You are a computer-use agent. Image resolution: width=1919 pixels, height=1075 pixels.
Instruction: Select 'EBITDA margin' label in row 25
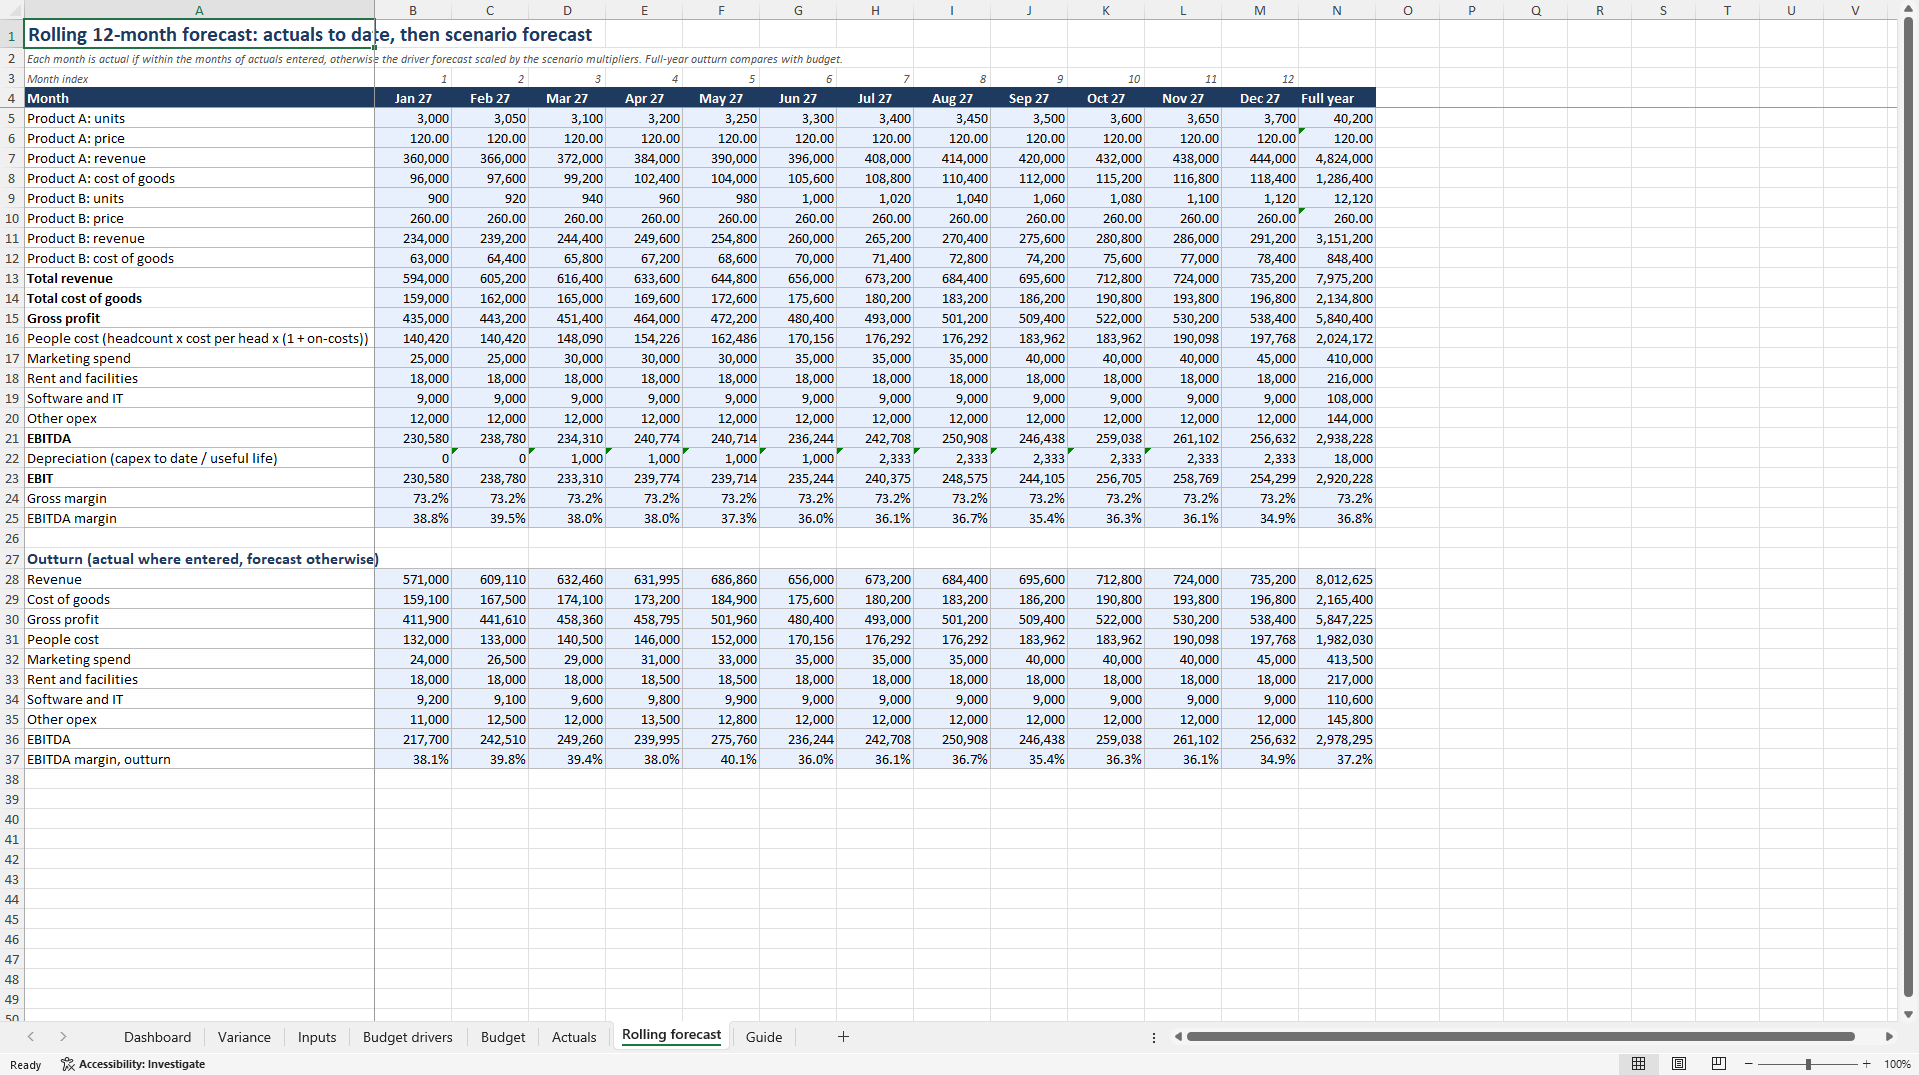coord(199,518)
